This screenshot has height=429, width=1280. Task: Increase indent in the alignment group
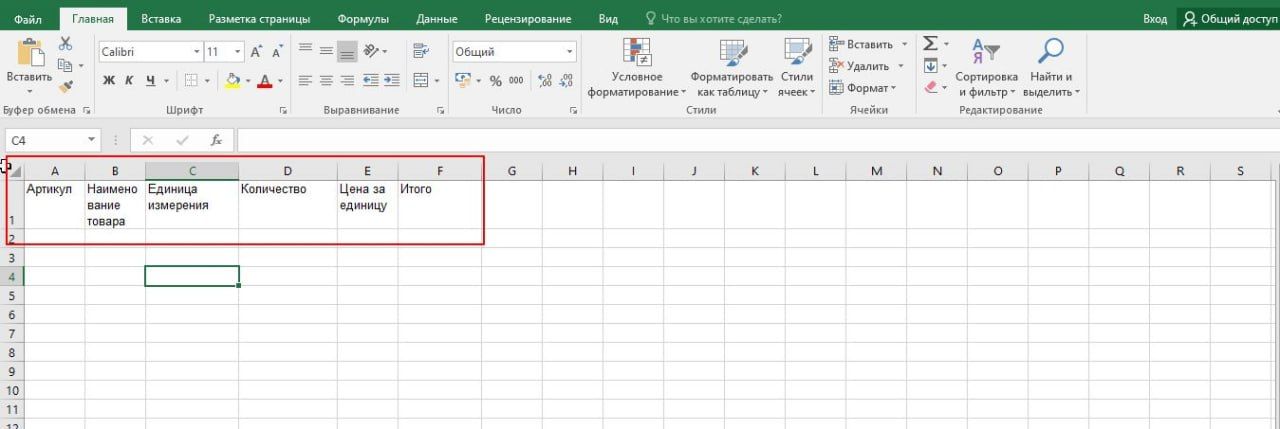click(x=390, y=81)
